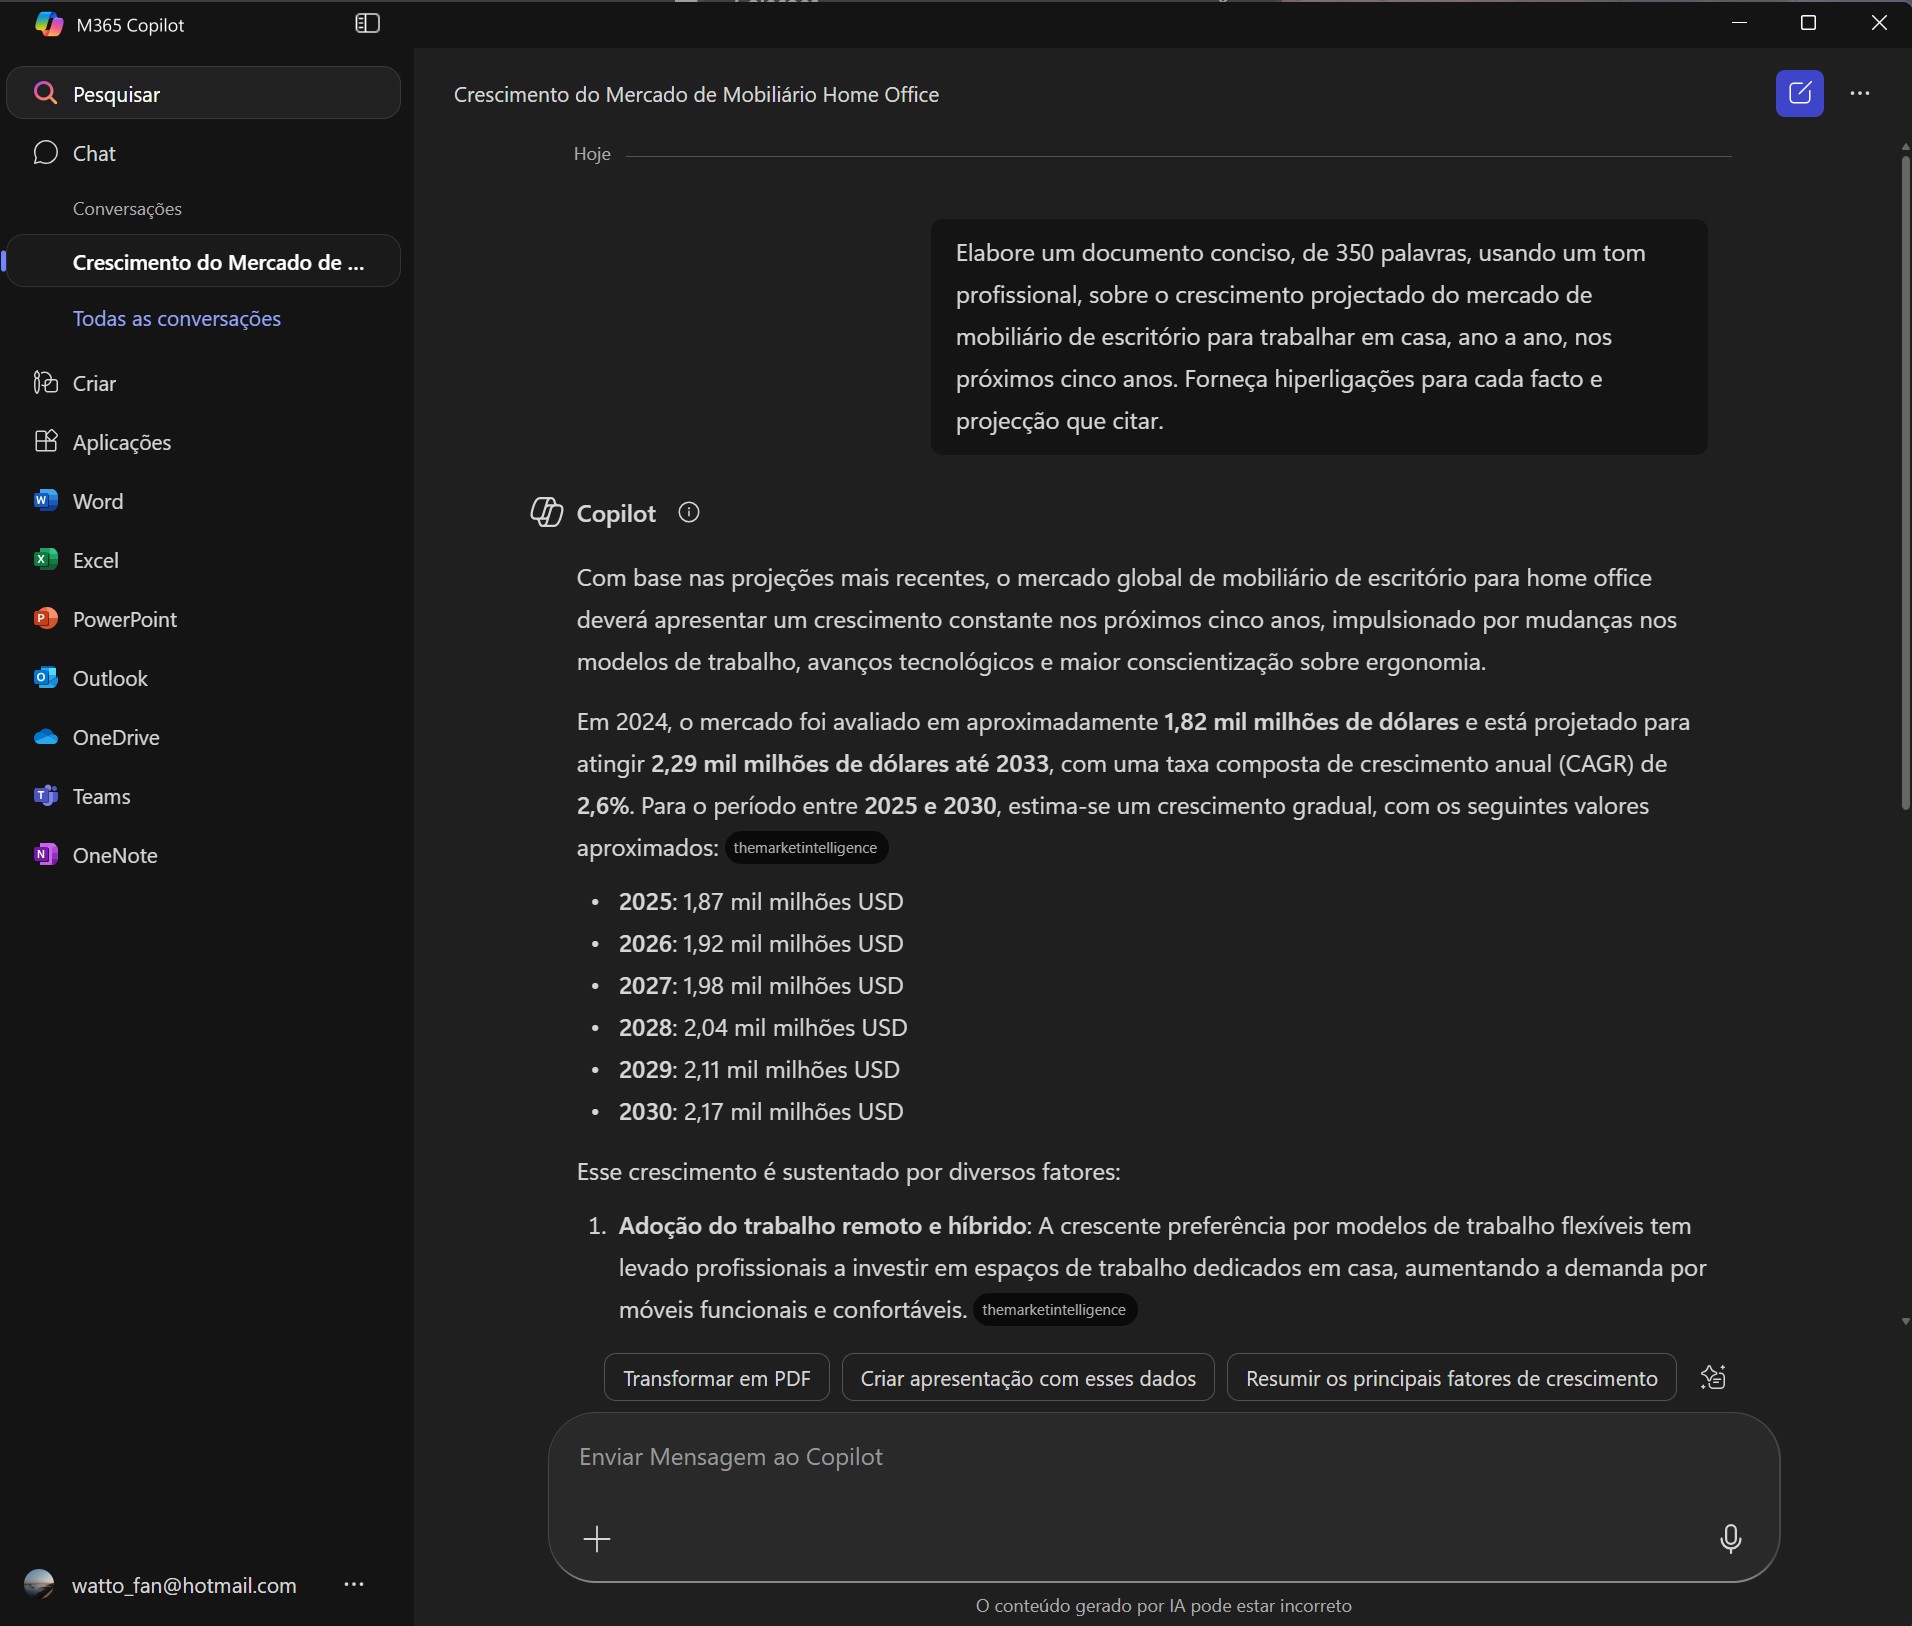Toggle the sidebar panel collapse button
This screenshot has height=1626, width=1912.
click(367, 24)
